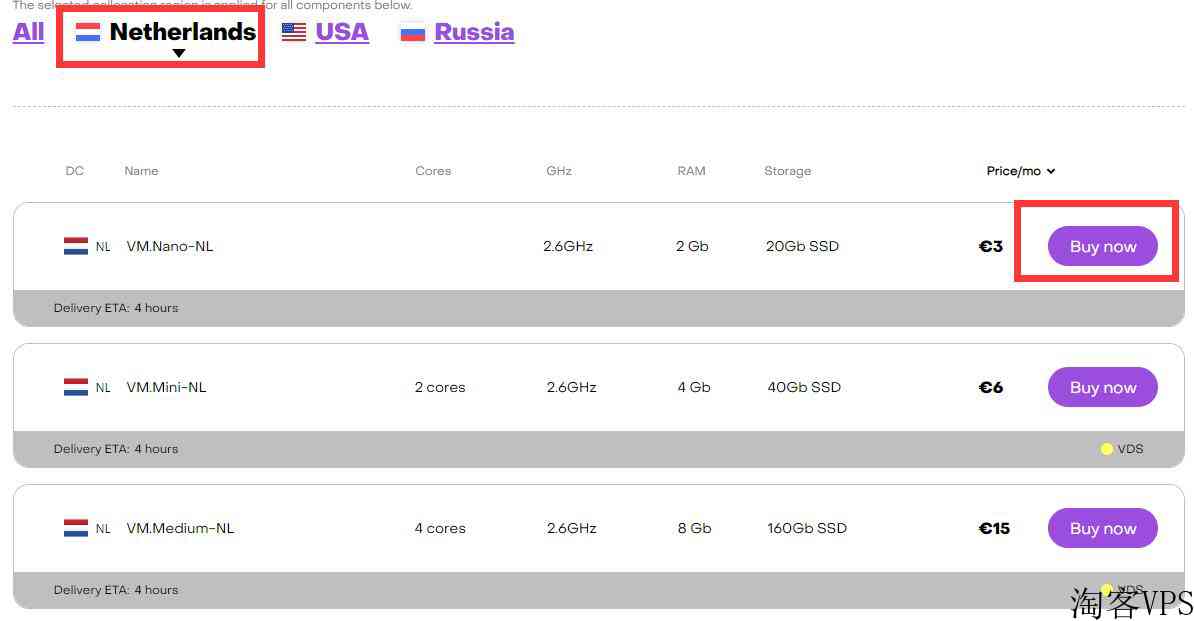Click the flag beside VM.Medium-NL
The width and height of the screenshot is (1194, 621).
click(x=76, y=528)
